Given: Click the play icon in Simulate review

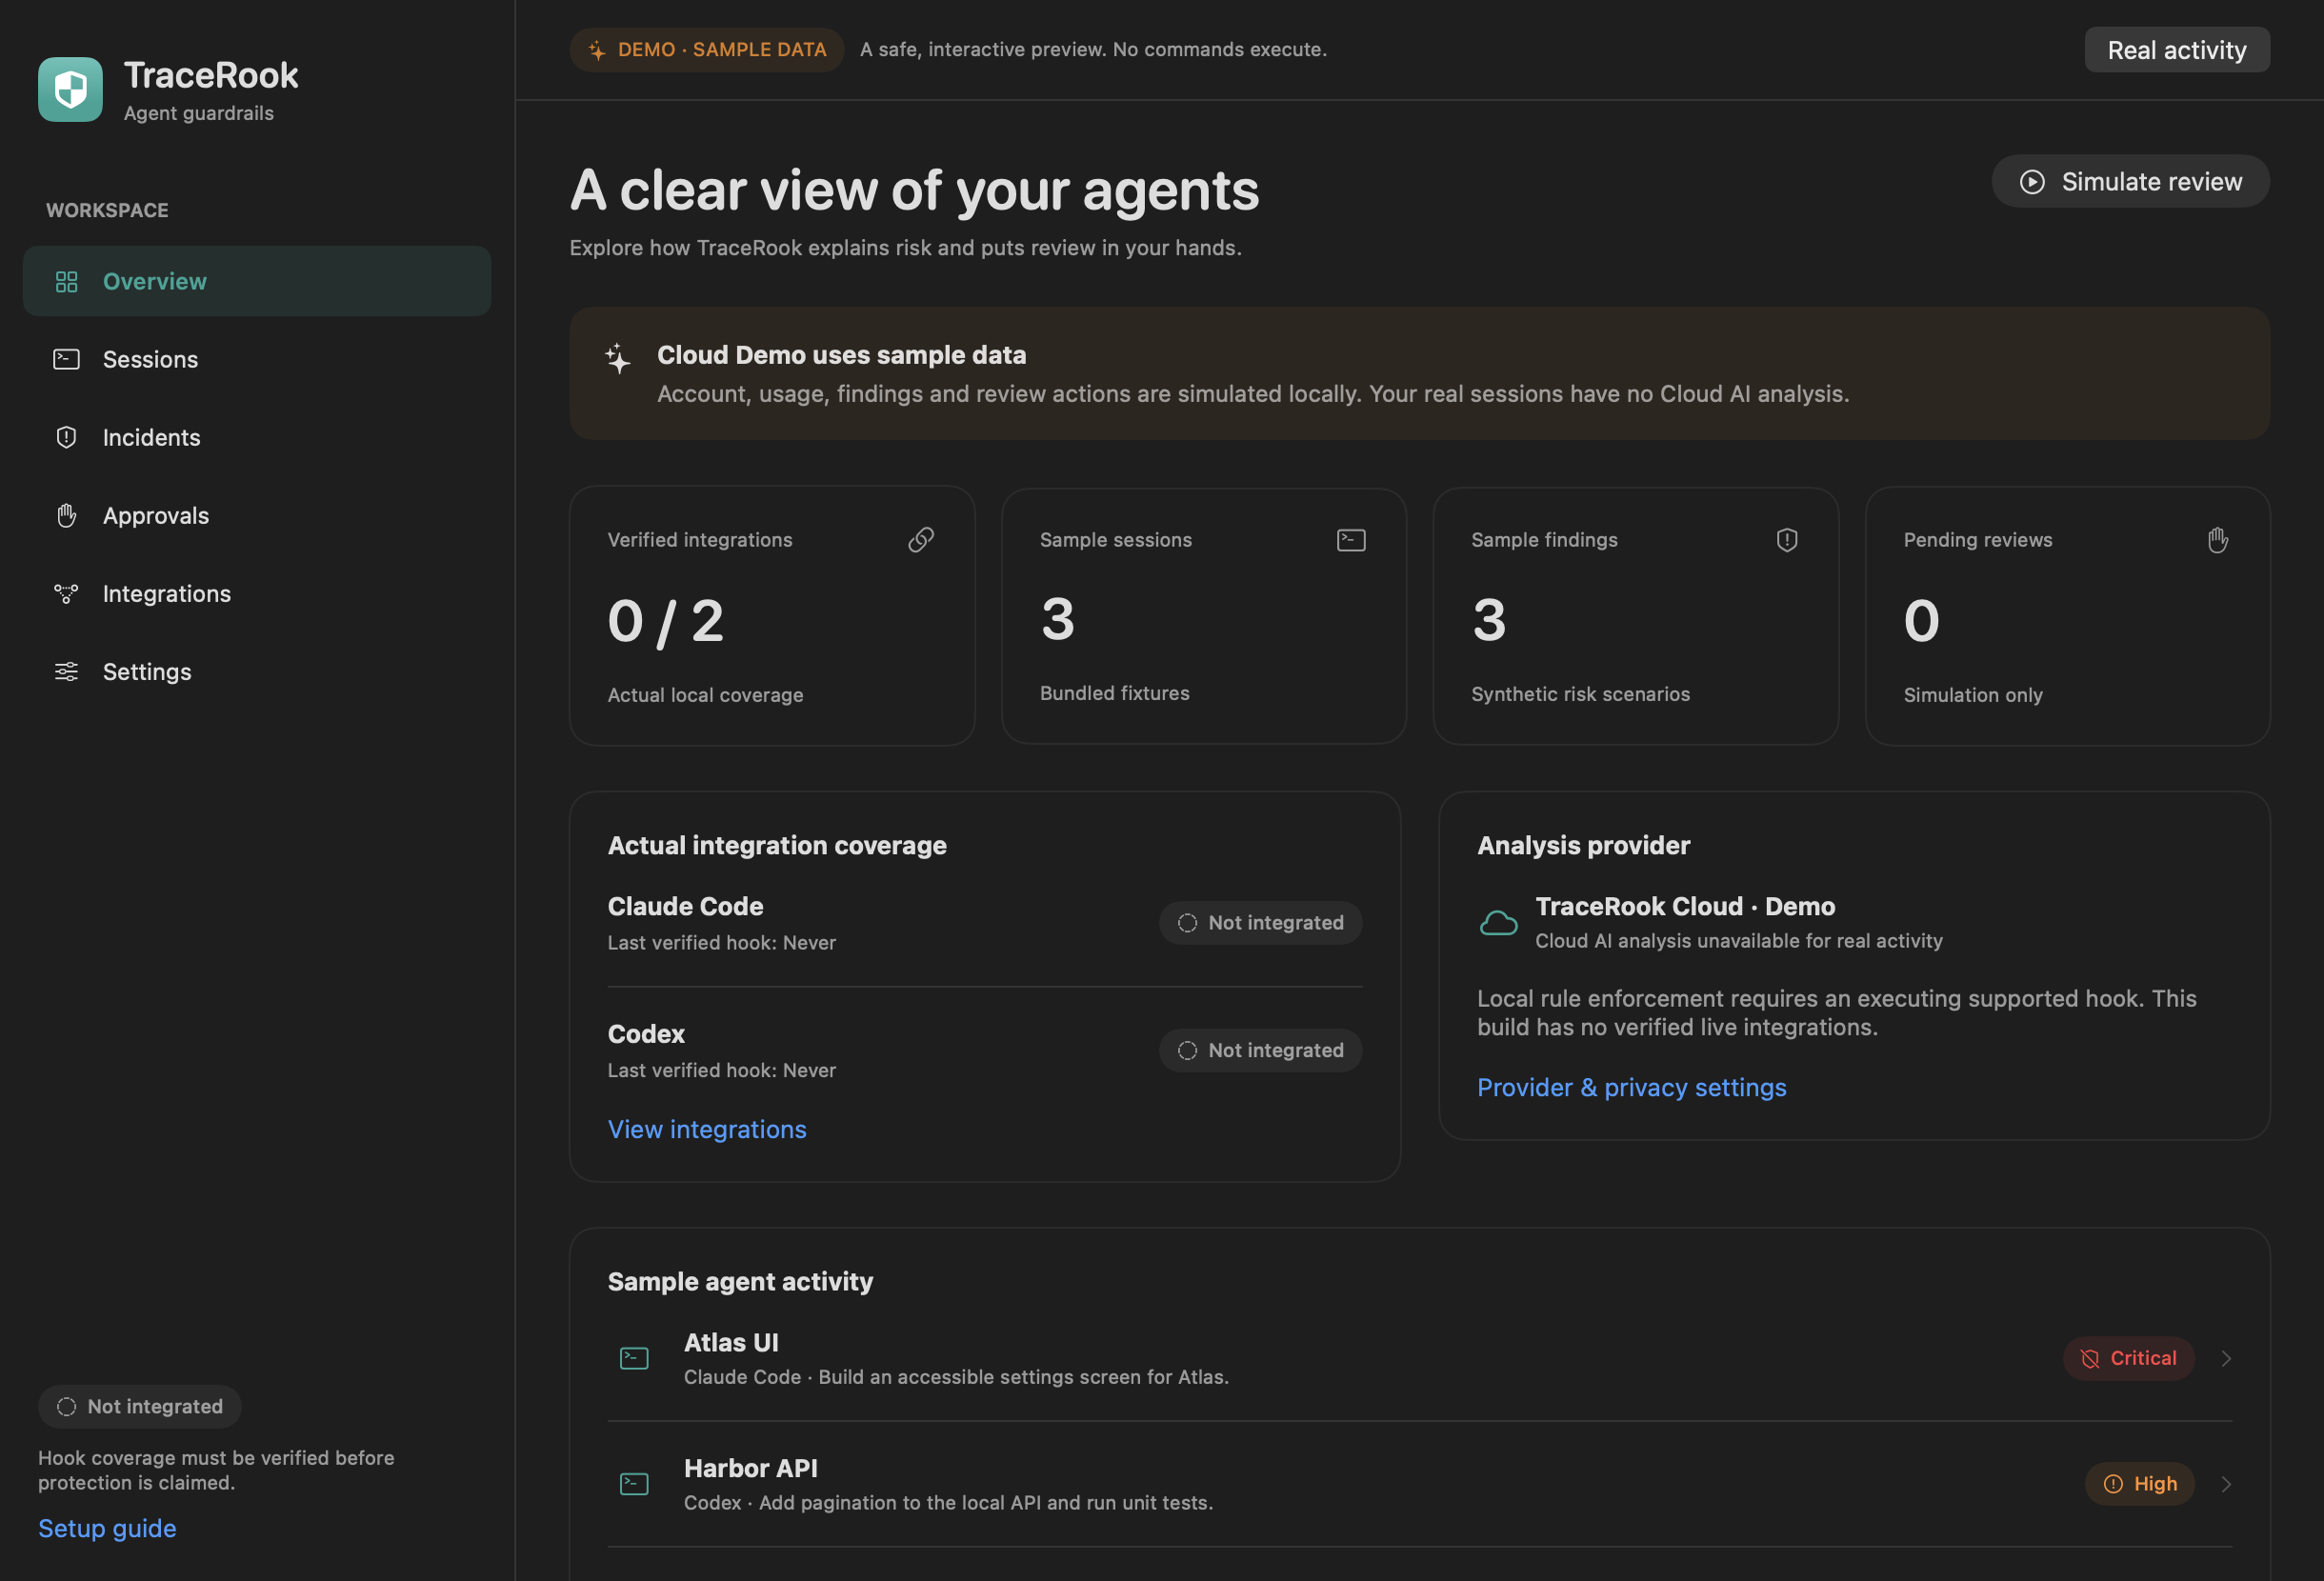Looking at the screenshot, I should click(2032, 182).
